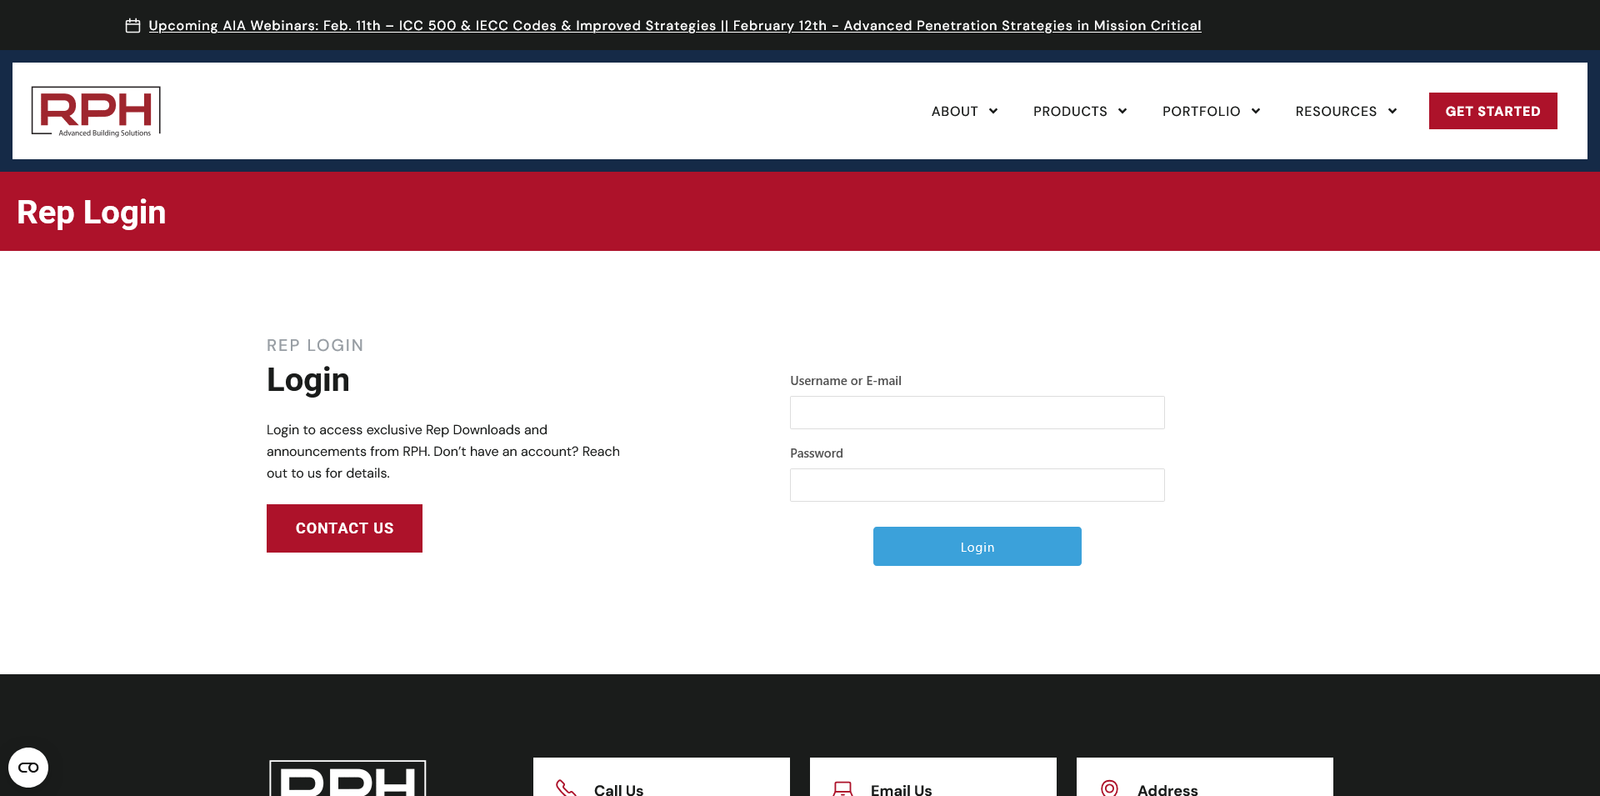This screenshot has width=1600, height=796.
Task: Click the laptop icon beside Email Us
Action: point(843,788)
